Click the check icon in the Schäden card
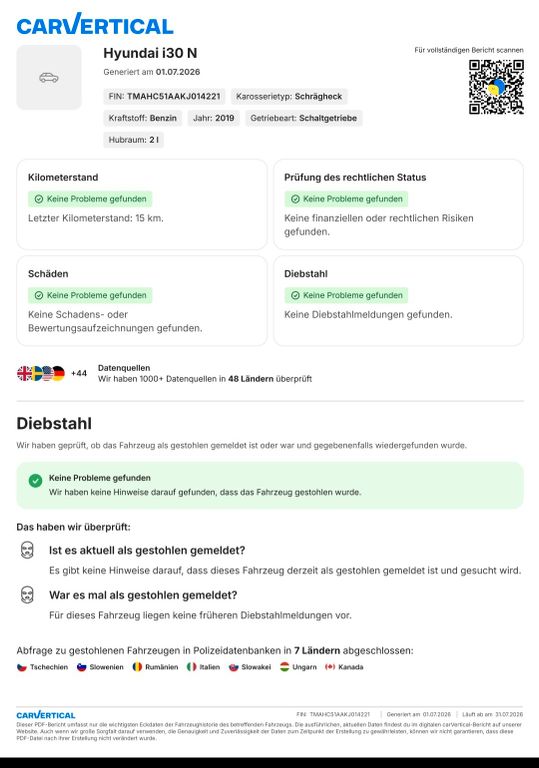The image size is (539, 768). (x=39, y=295)
